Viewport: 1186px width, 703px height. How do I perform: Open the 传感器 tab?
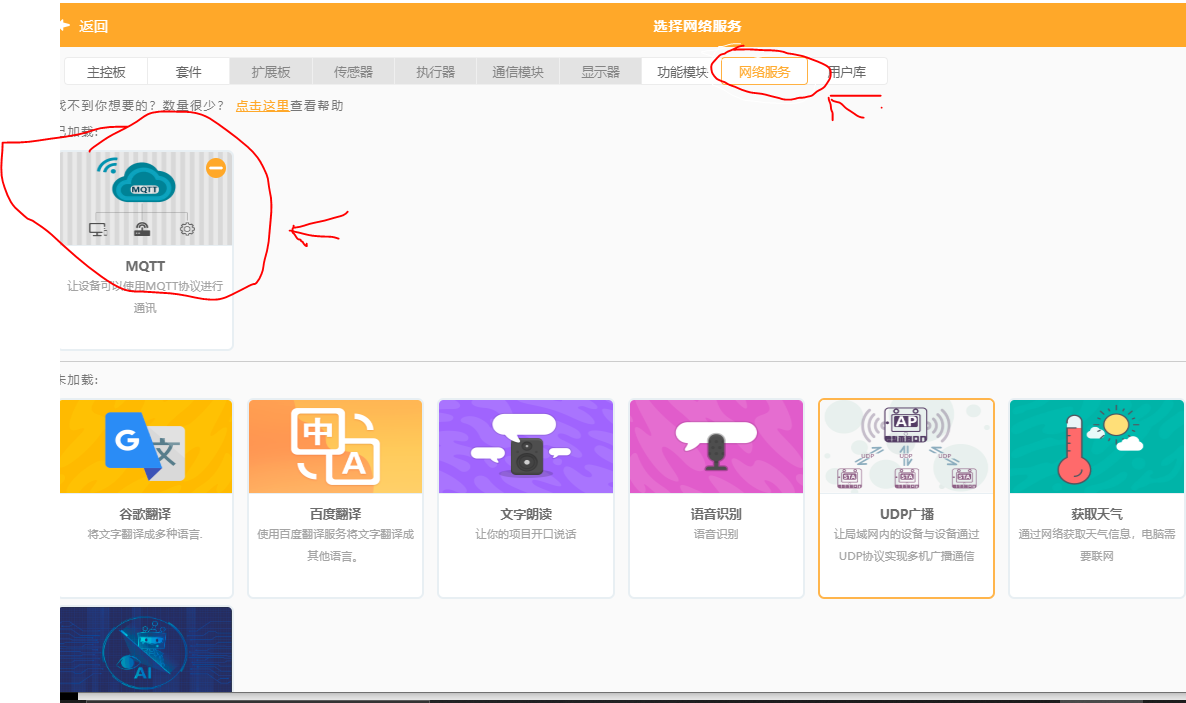click(353, 72)
